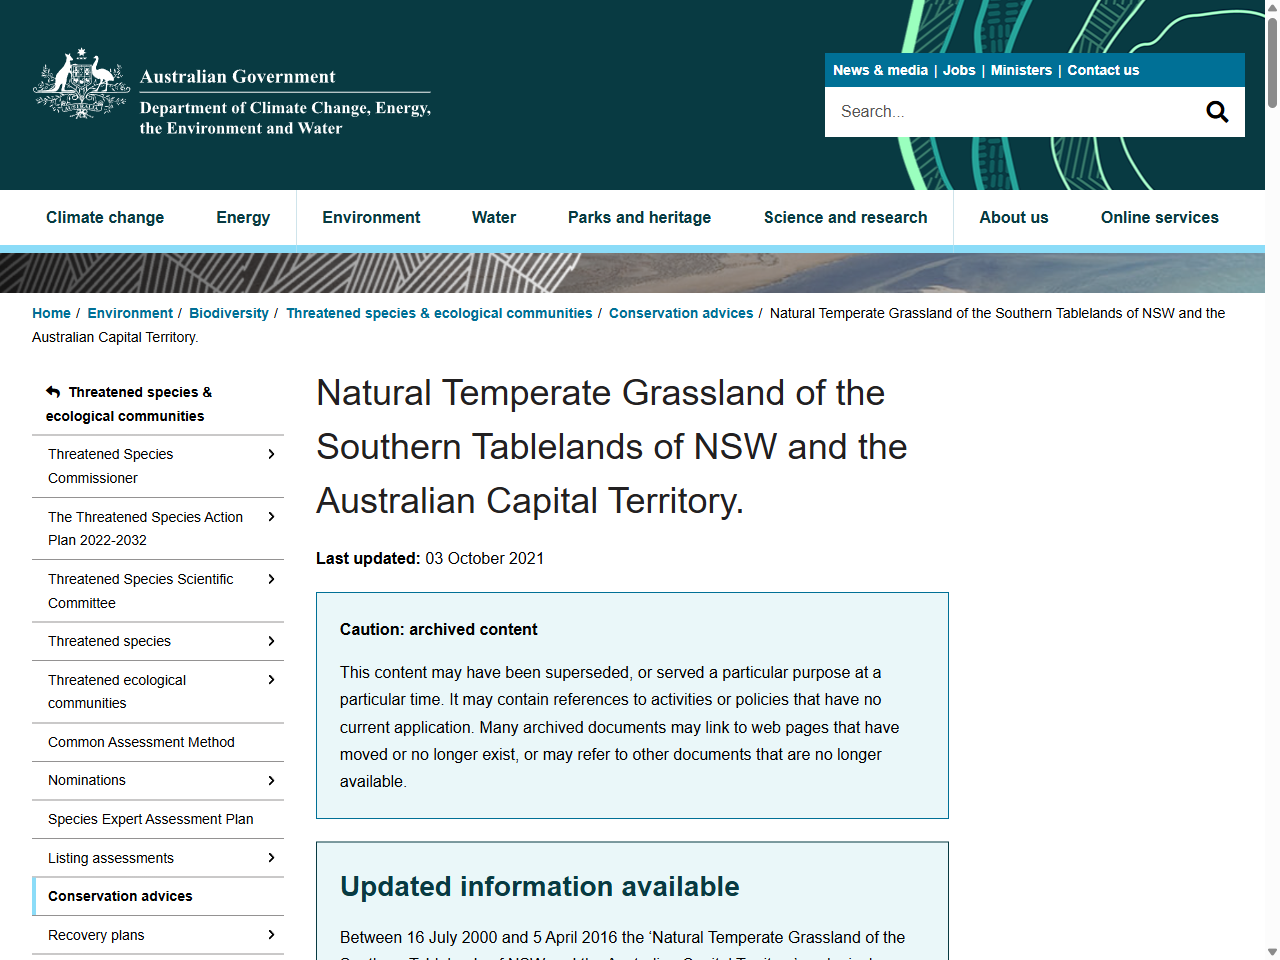Click inside the Search input field
The image size is (1280, 960).
(1000, 111)
